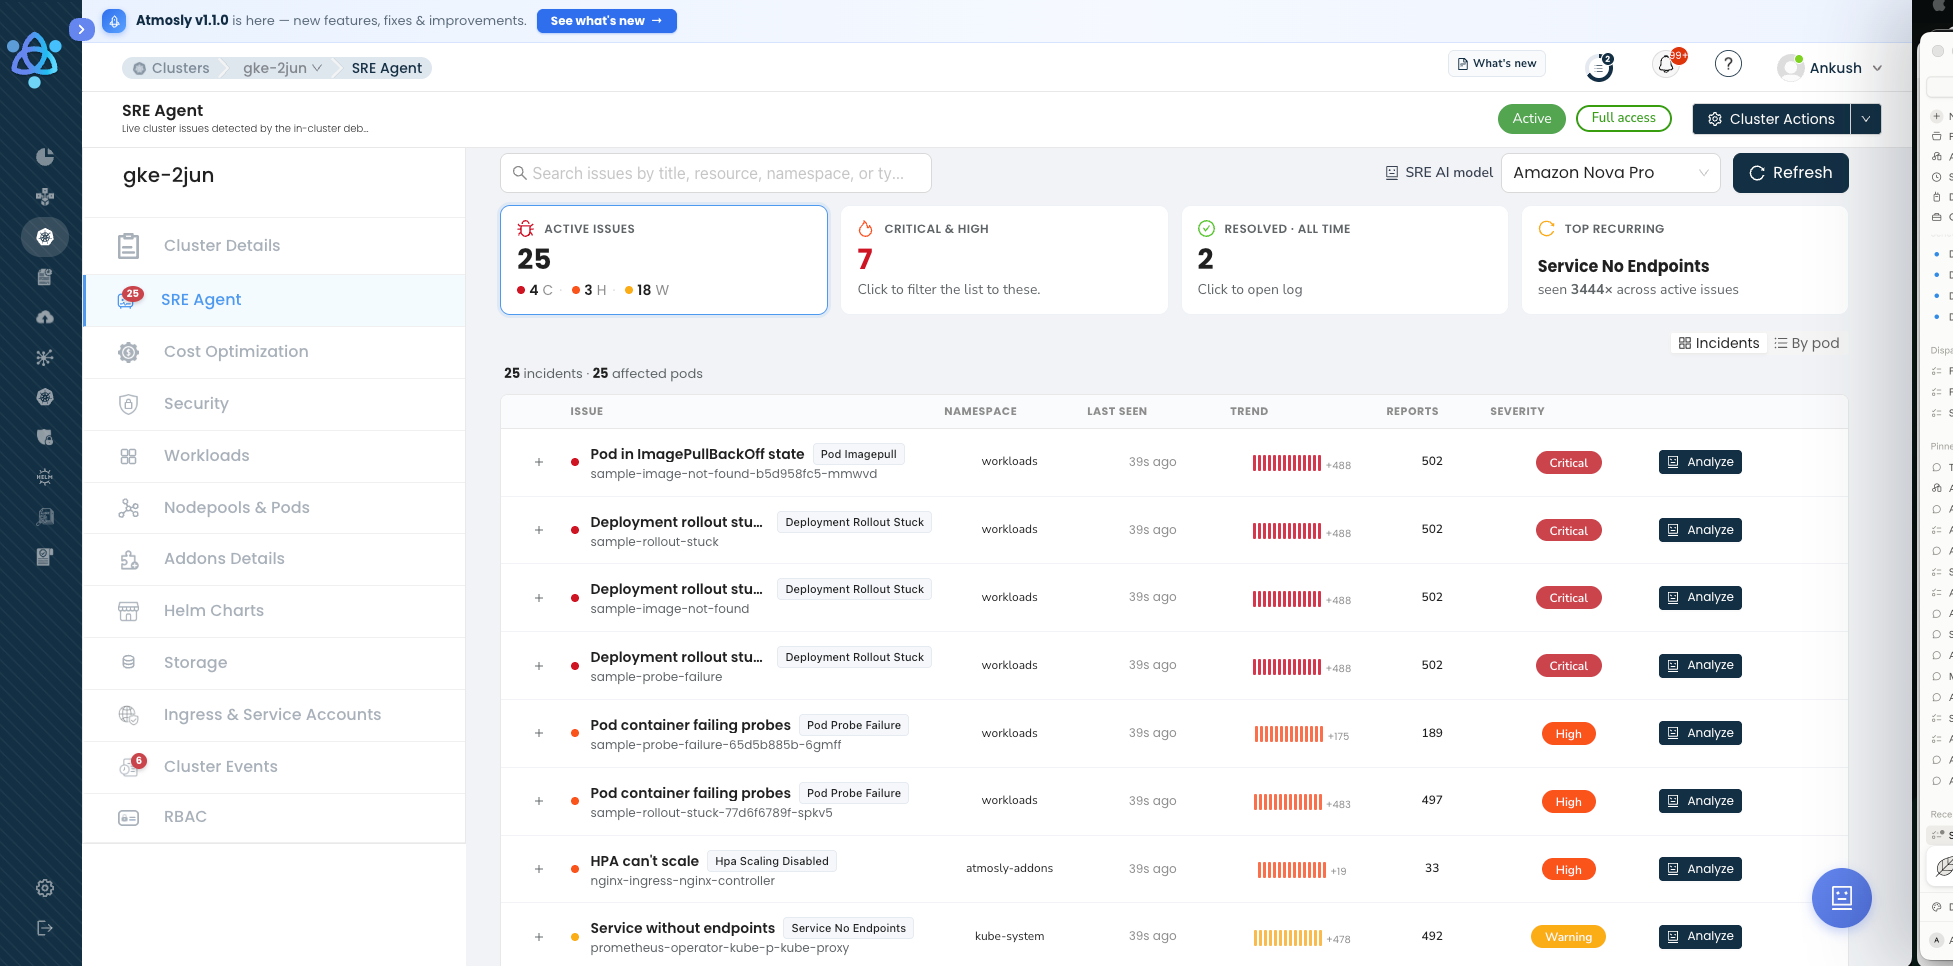Switch to the By pod view

(1807, 343)
